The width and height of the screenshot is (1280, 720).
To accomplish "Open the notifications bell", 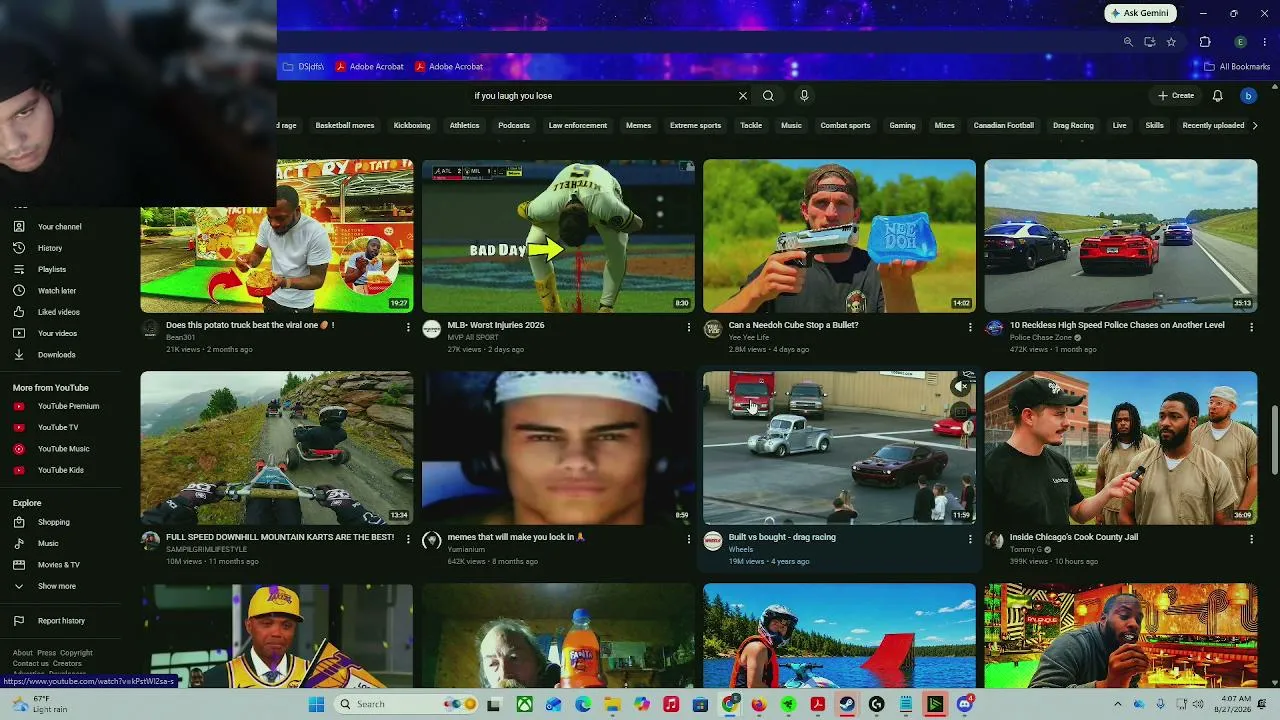I will [1217, 96].
